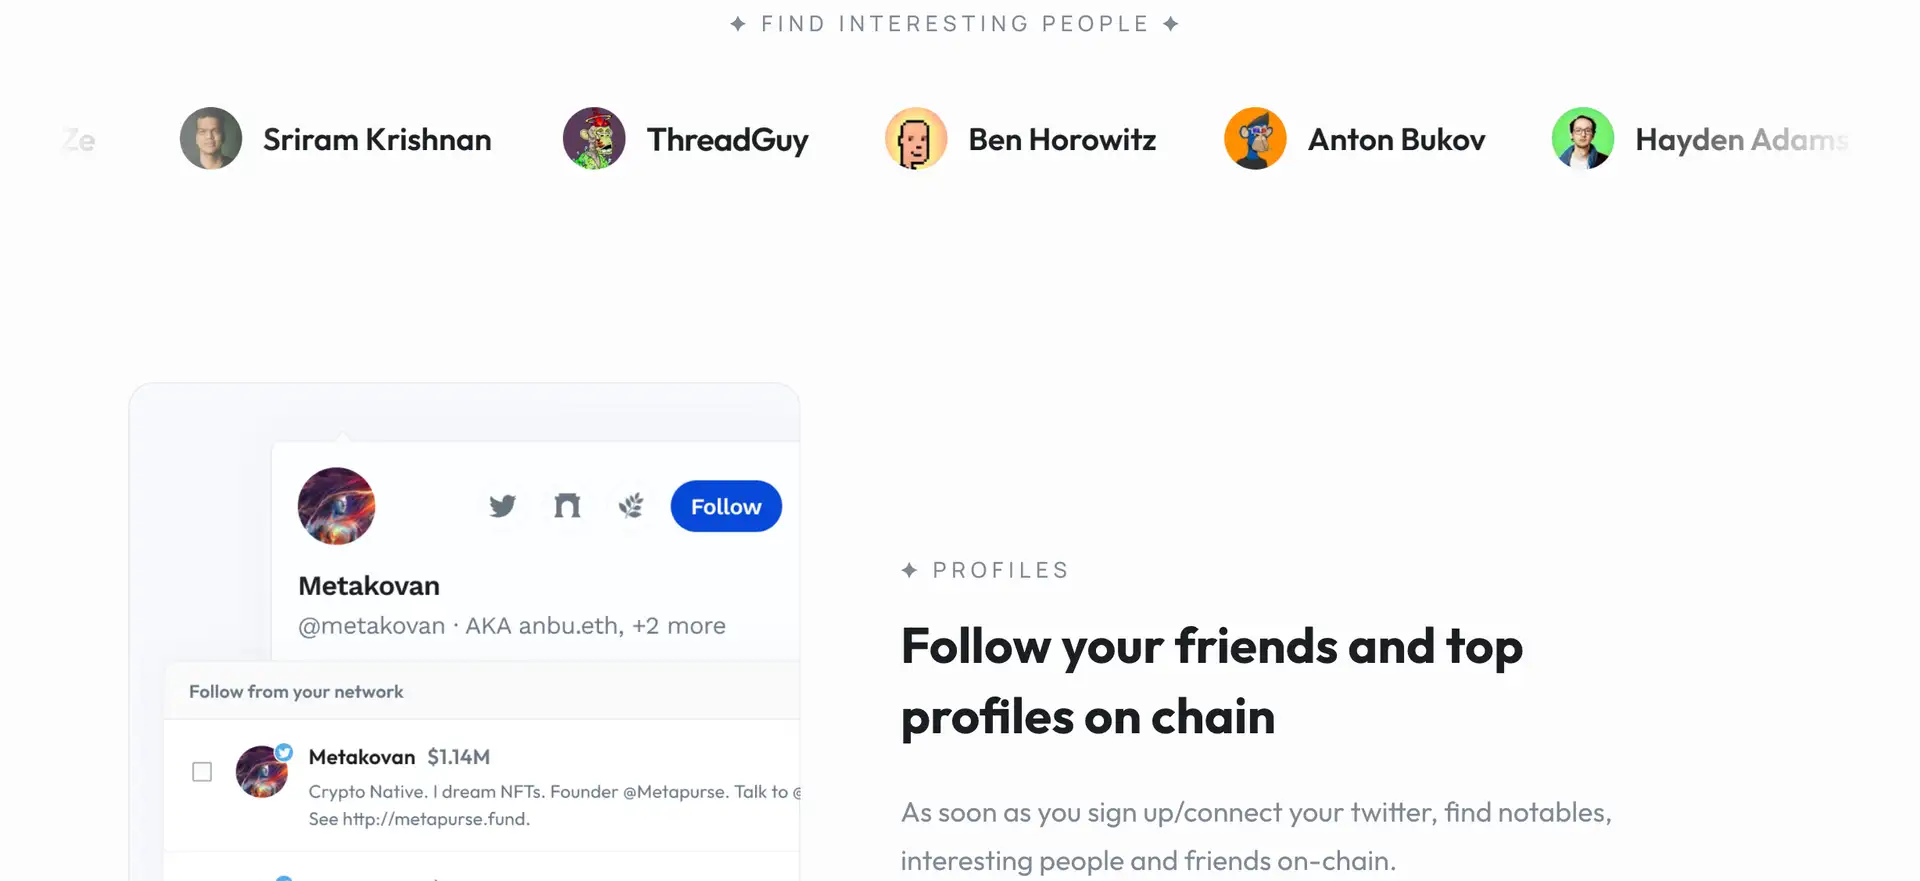1920x881 pixels.
Task: Click Metakovan's large profile picture
Action: click(336, 506)
